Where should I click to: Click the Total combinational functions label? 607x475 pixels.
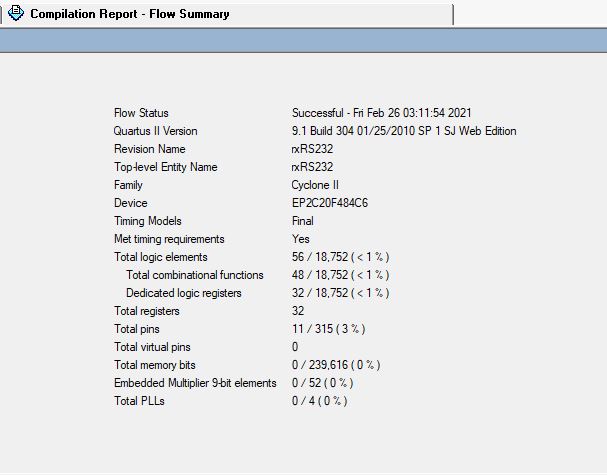[194, 275]
